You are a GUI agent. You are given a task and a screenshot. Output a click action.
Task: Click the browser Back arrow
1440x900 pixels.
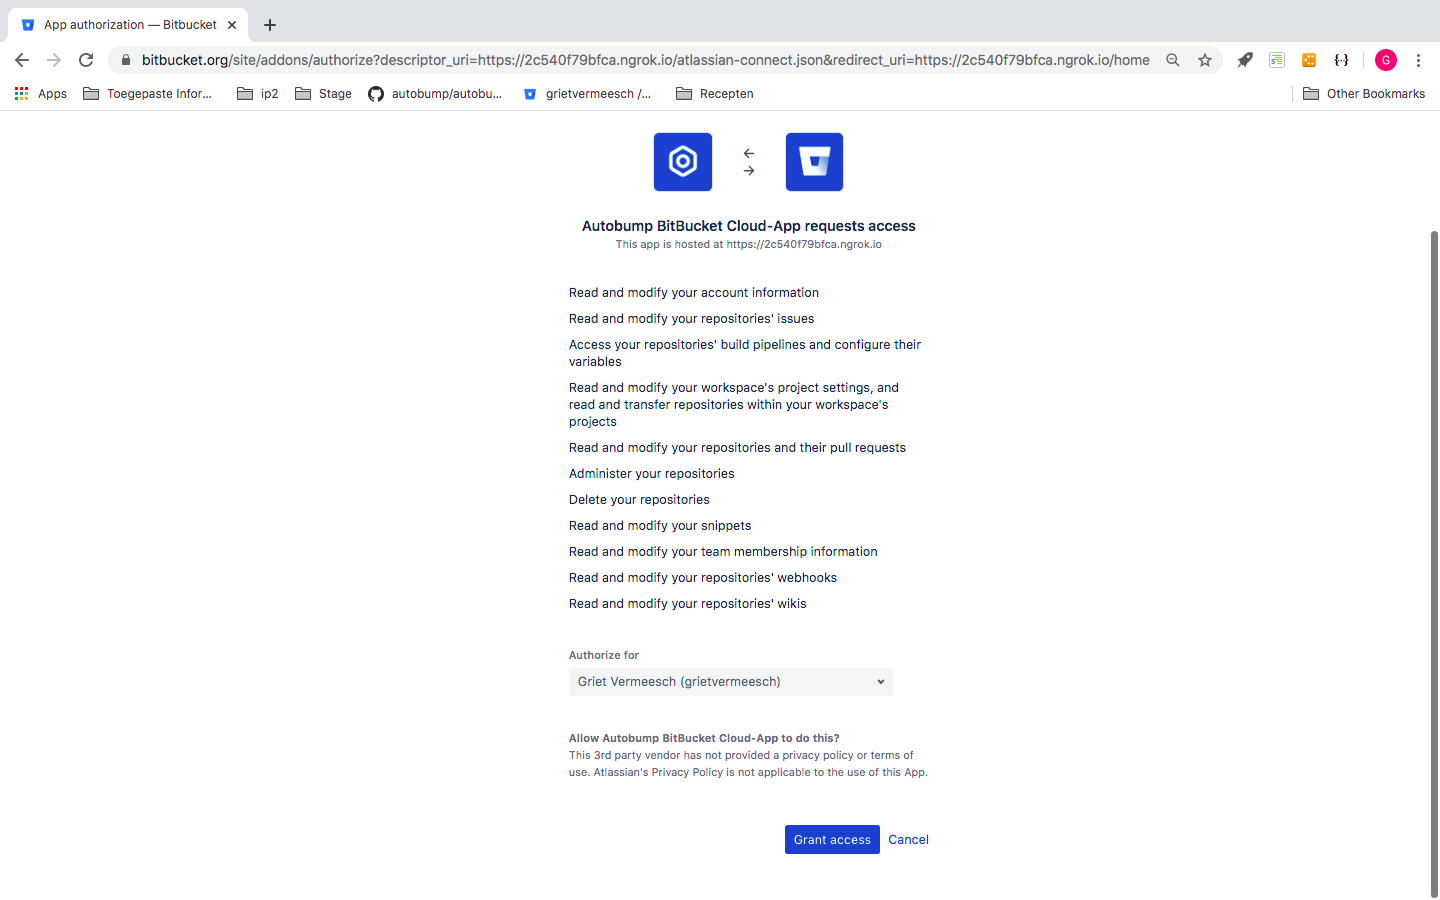coord(22,60)
